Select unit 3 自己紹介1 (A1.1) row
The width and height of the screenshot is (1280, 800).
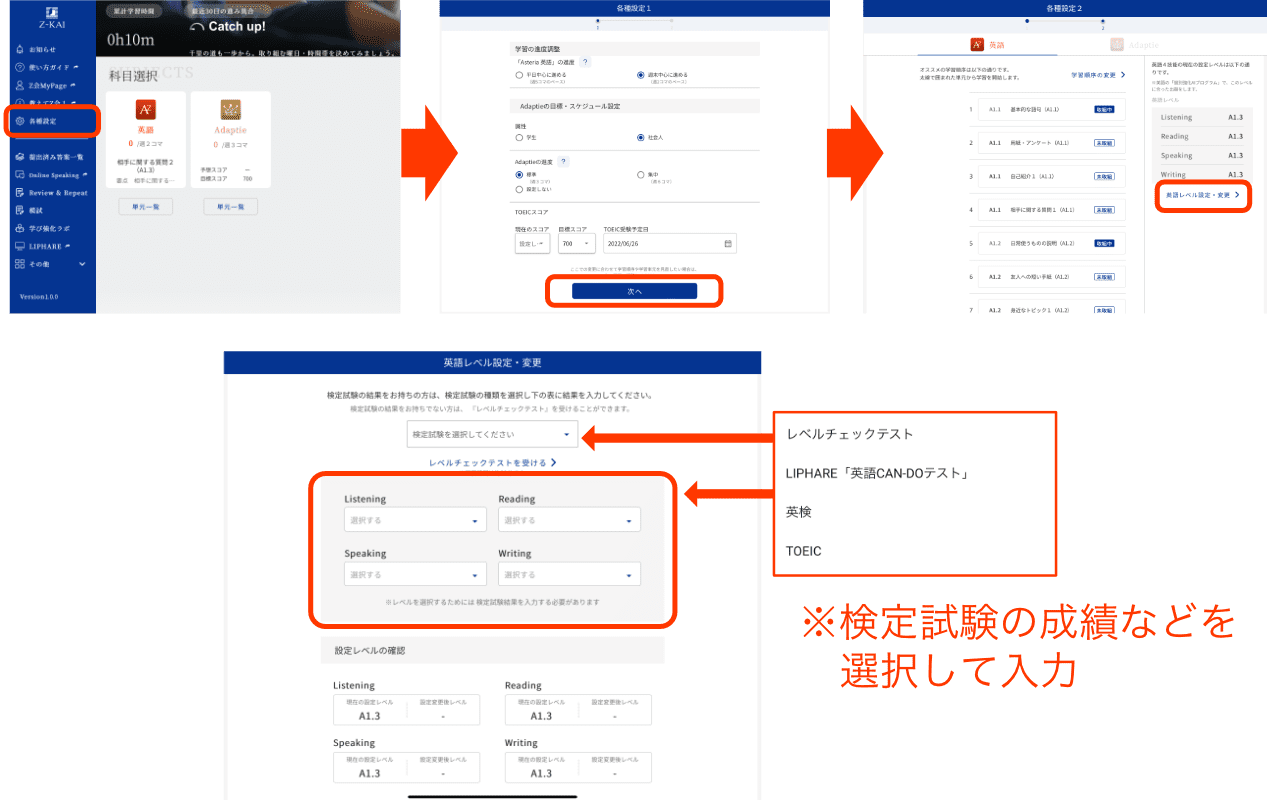1051,176
